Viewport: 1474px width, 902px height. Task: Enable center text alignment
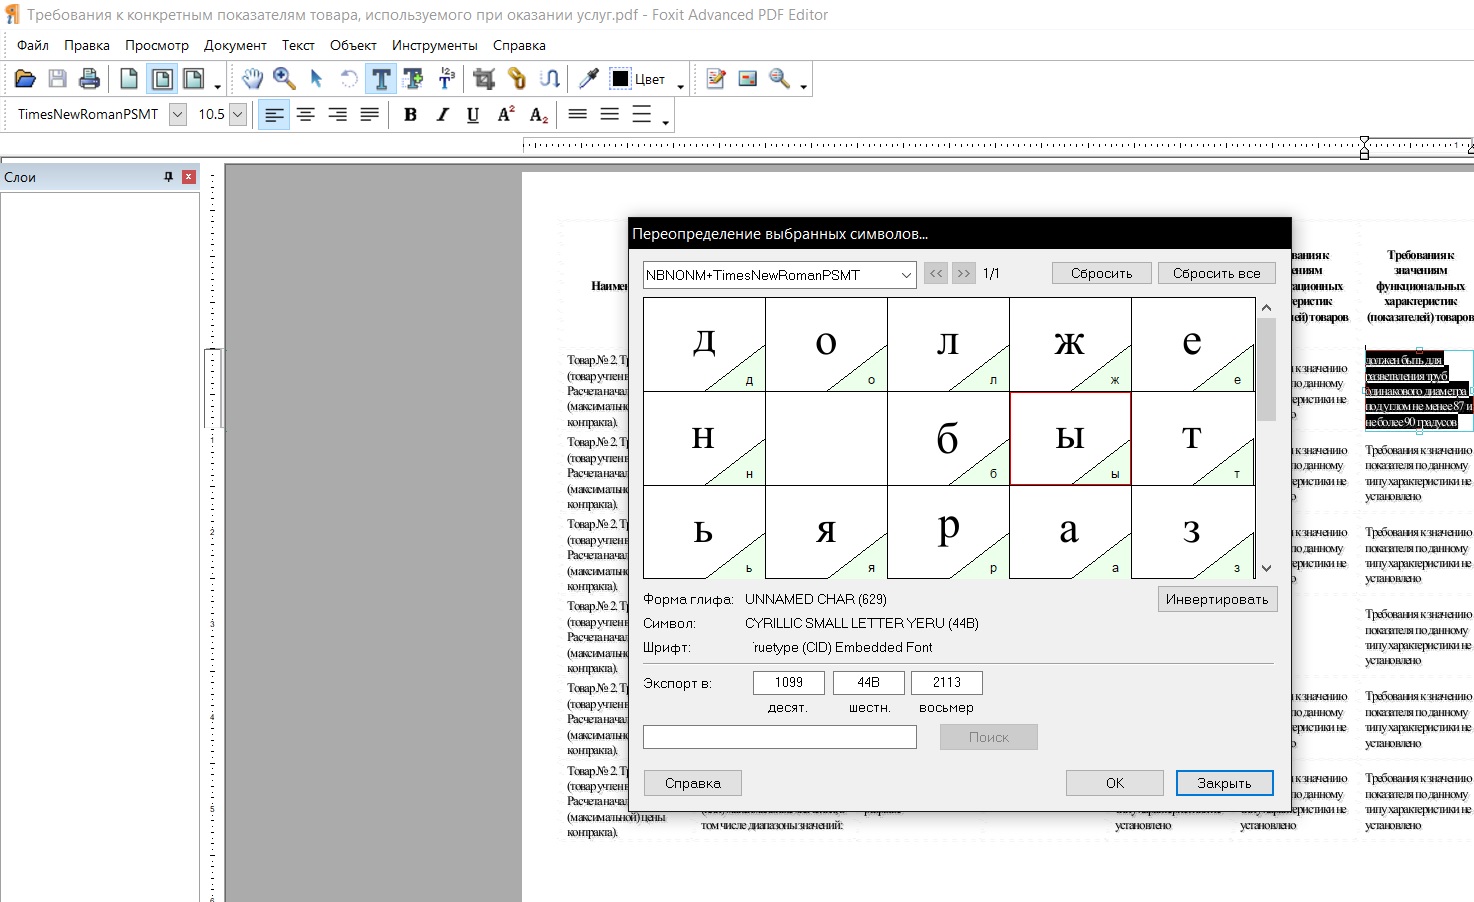tap(306, 115)
